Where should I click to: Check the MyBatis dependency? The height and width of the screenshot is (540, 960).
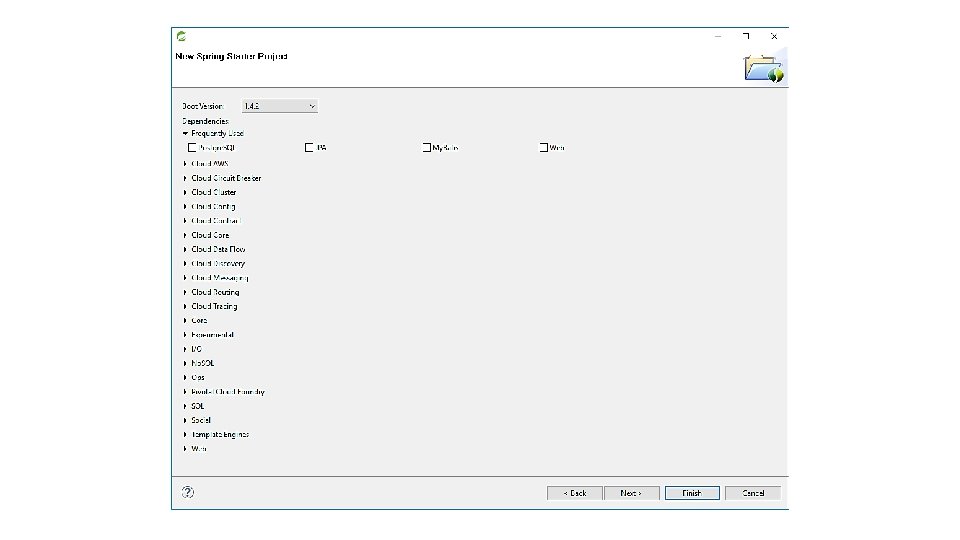tap(427, 148)
